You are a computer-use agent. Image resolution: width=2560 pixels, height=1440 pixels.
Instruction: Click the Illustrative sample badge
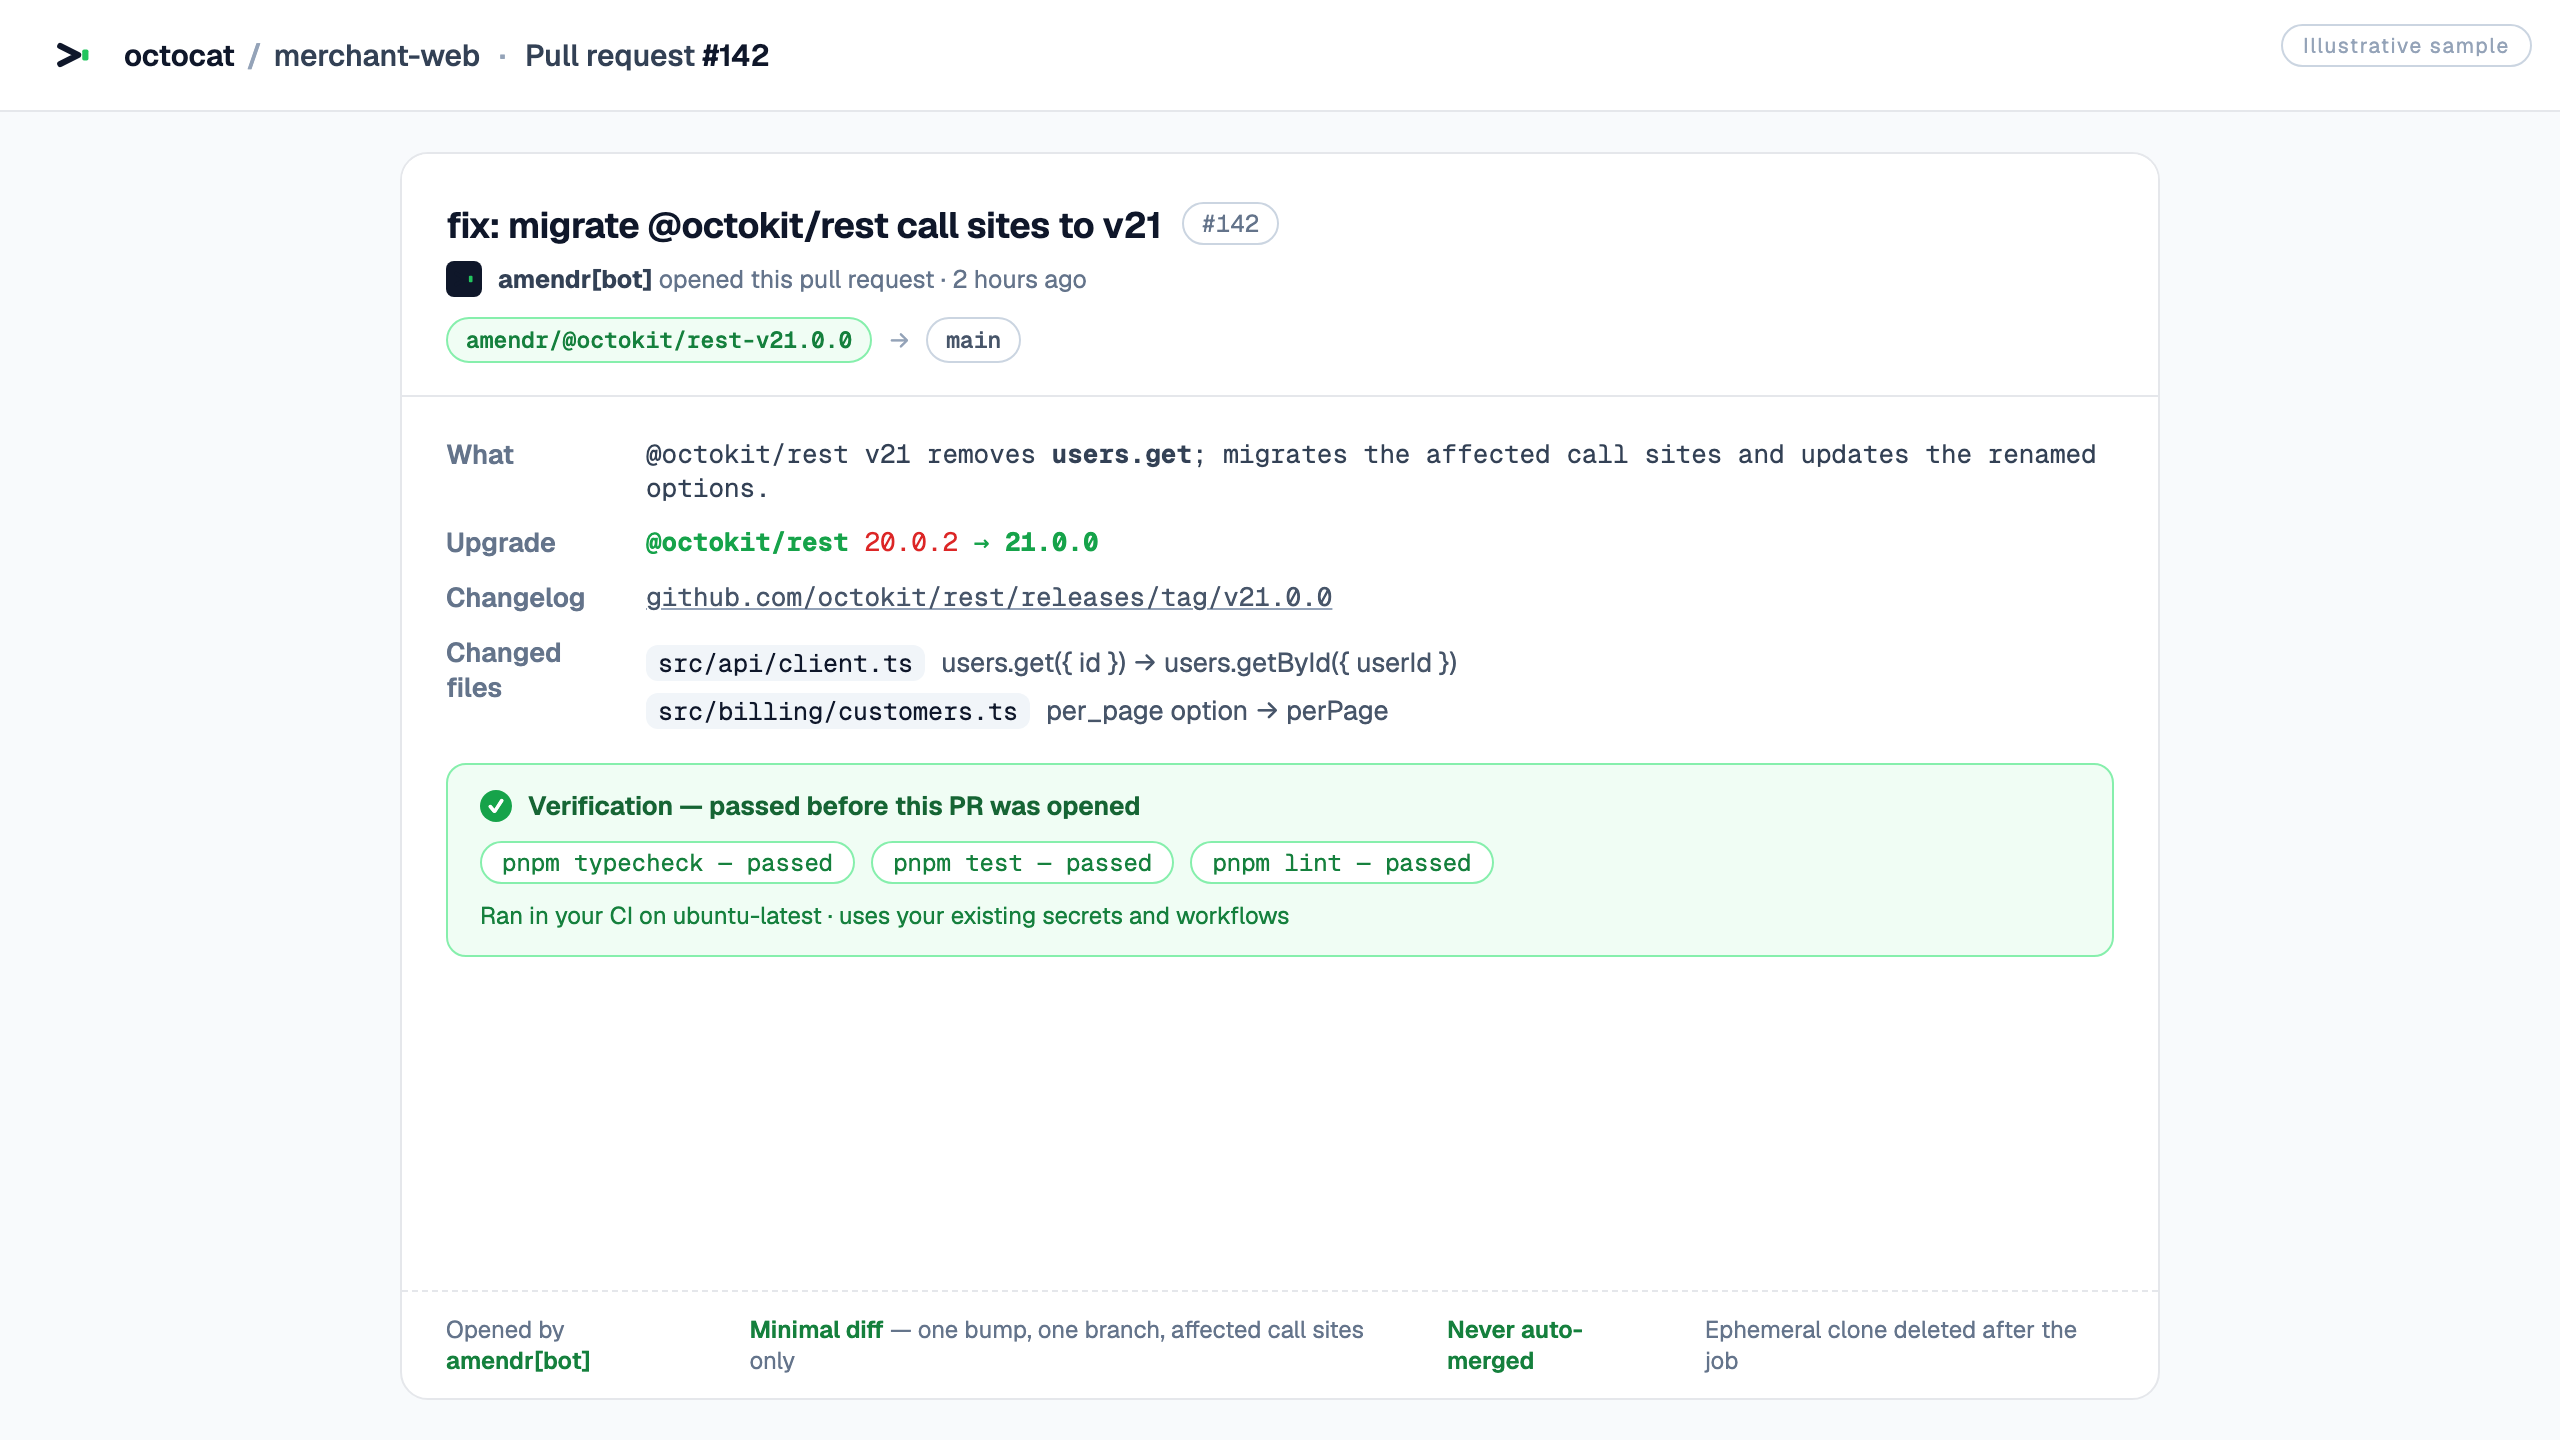[2406, 46]
